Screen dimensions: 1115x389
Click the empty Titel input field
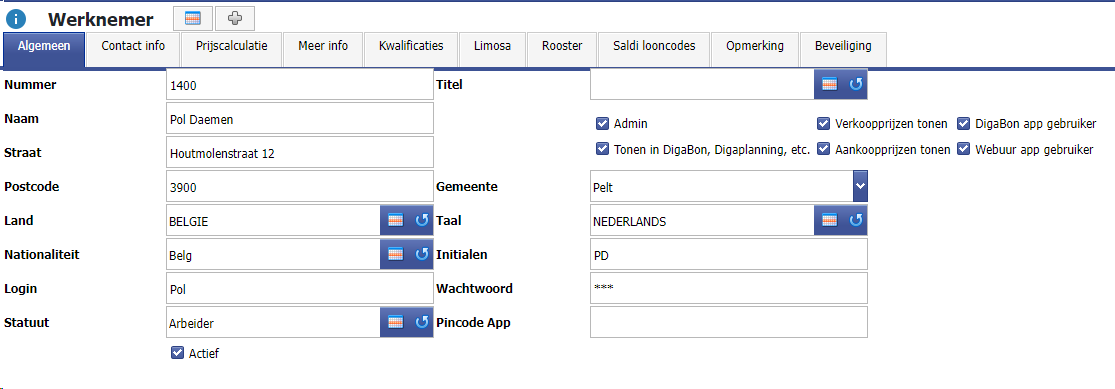(703, 85)
